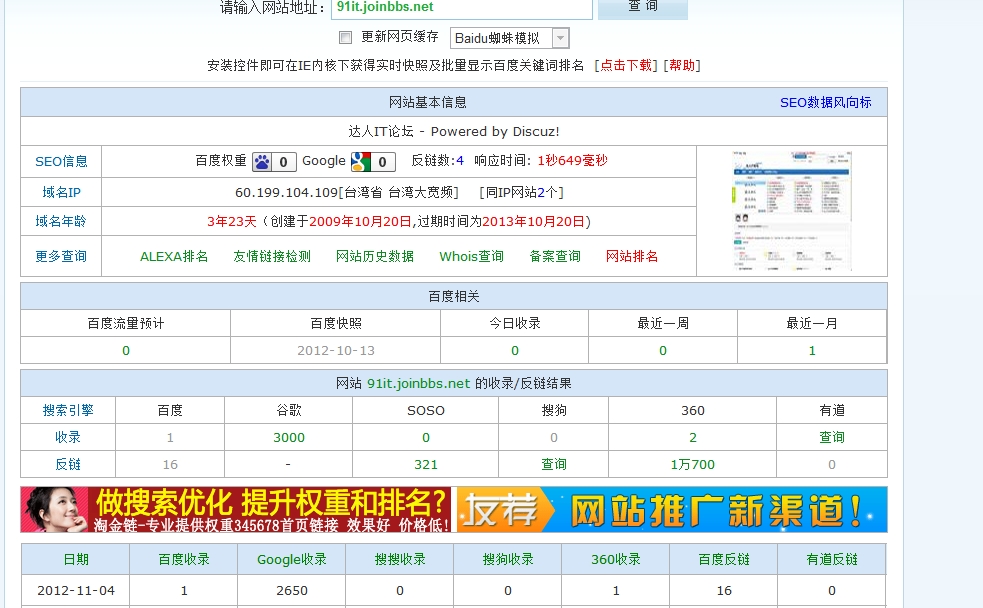Click Google 收录 value 3000
This screenshot has width=983, height=608.
coord(289,438)
